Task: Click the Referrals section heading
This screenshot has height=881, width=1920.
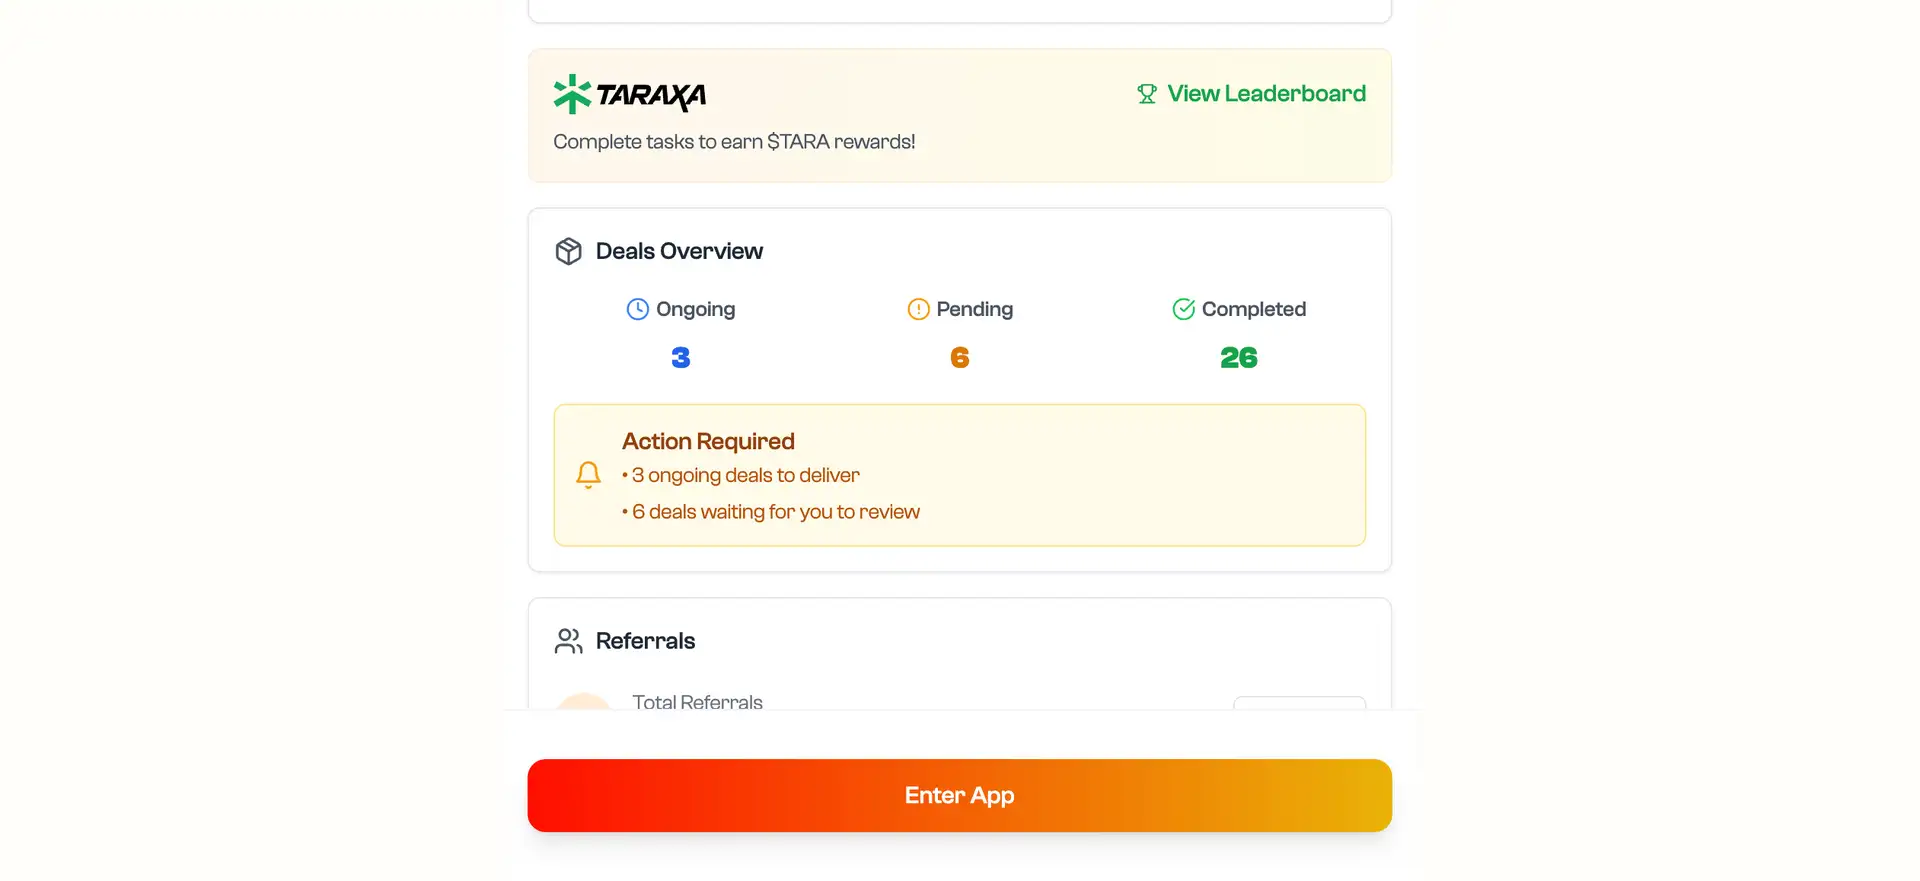Action: (x=645, y=641)
